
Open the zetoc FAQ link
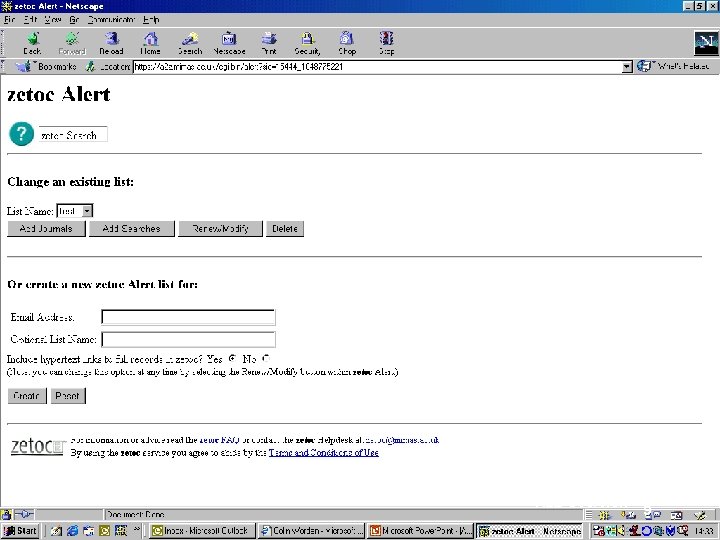point(219,440)
